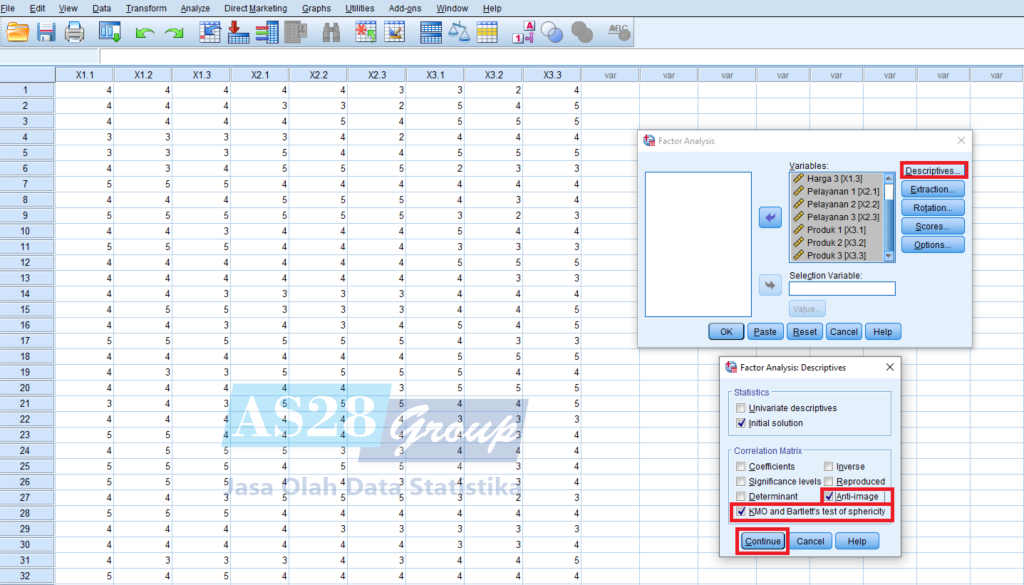
Task: Enable the Univariate descriptives checkbox
Action: [740, 408]
